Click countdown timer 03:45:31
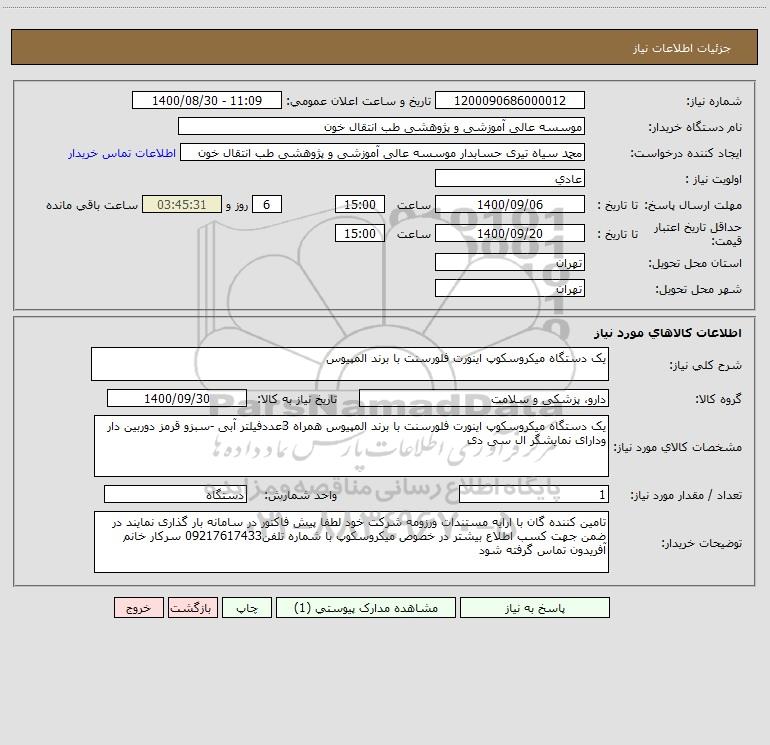This screenshot has height=745, width=770. point(182,204)
